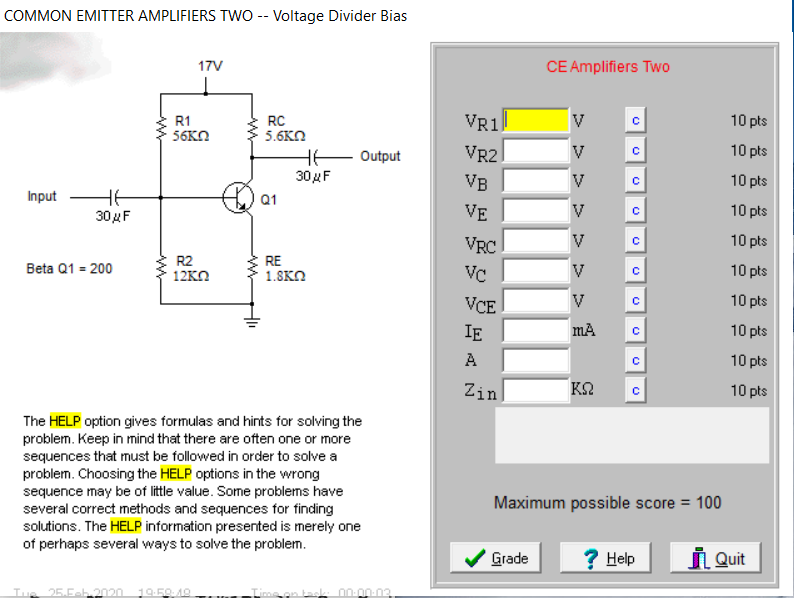This screenshot has width=794, height=598.
Task: Click the 'c' button for VRC
Action: pyautogui.click(x=636, y=241)
